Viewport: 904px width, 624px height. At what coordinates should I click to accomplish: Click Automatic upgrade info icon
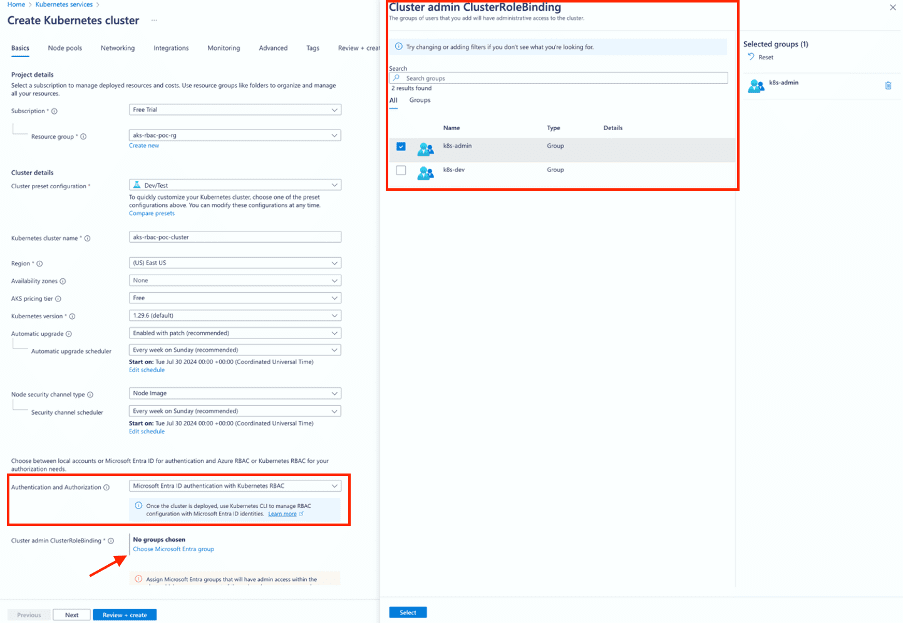point(69,334)
